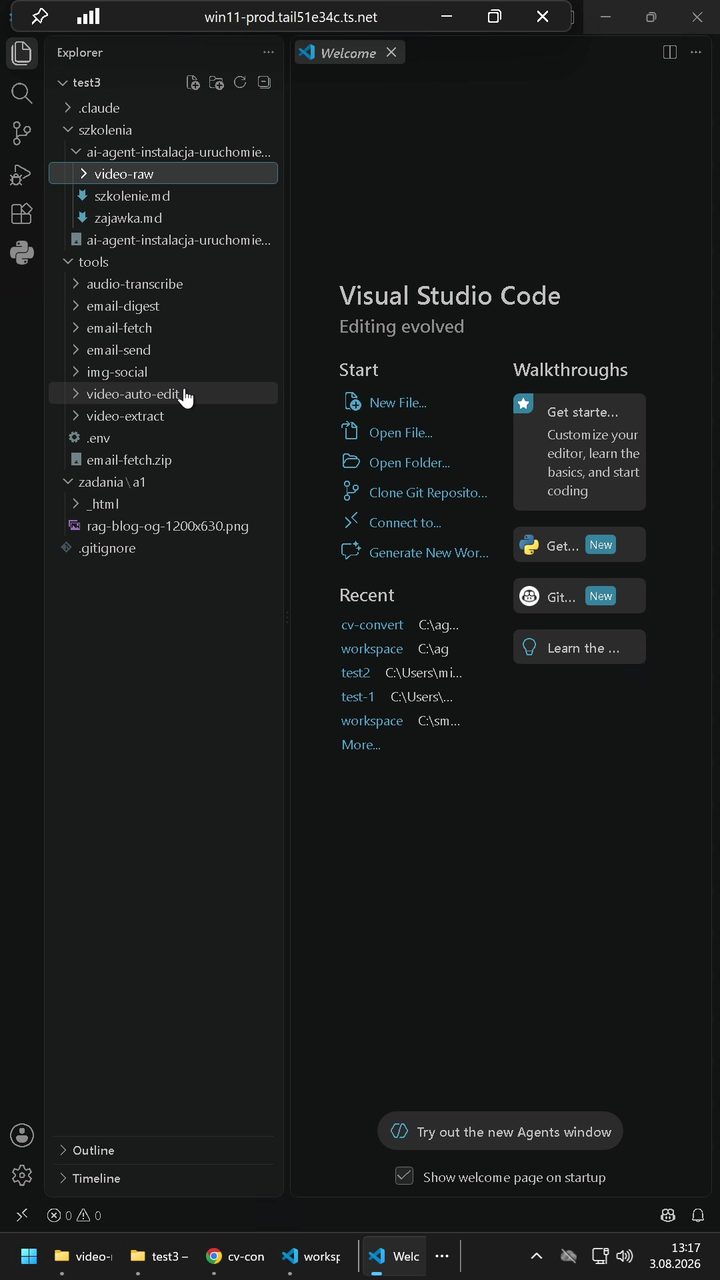Select the Welcome editor tab
Image resolution: width=720 pixels, height=1280 pixels.
coord(349,52)
